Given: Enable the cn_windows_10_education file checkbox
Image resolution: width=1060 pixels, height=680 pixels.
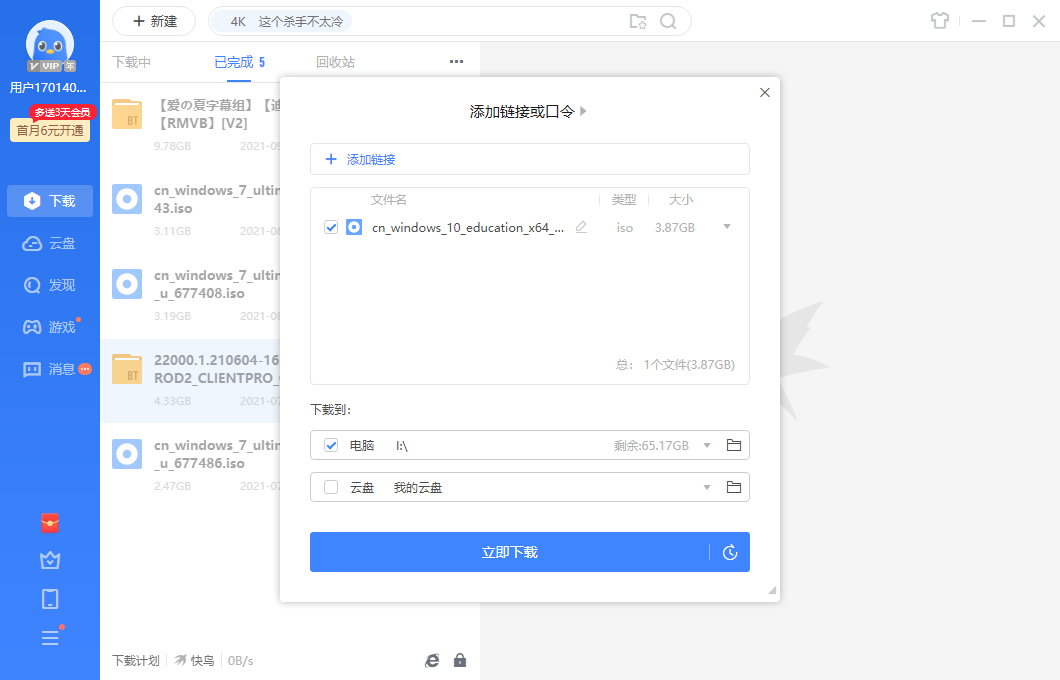Looking at the screenshot, I should [331, 227].
